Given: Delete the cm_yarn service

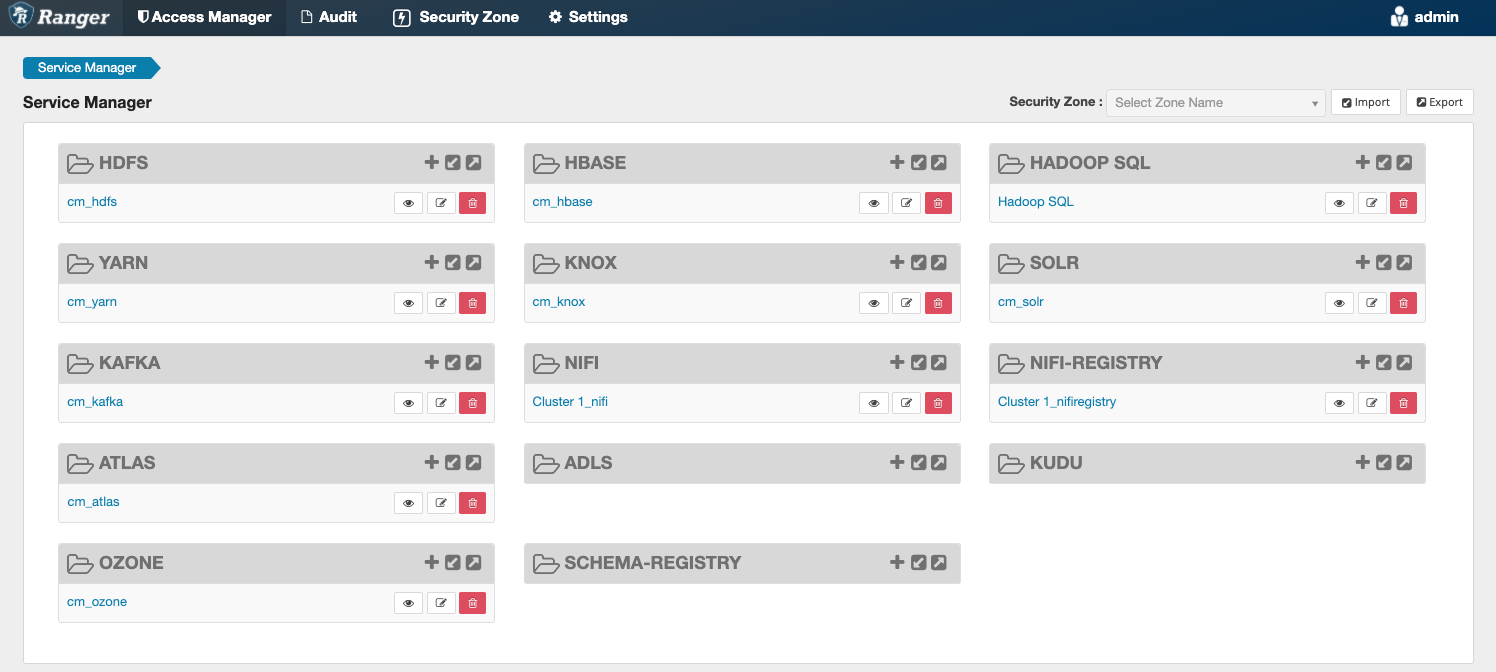Looking at the screenshot, I should 472,303.
